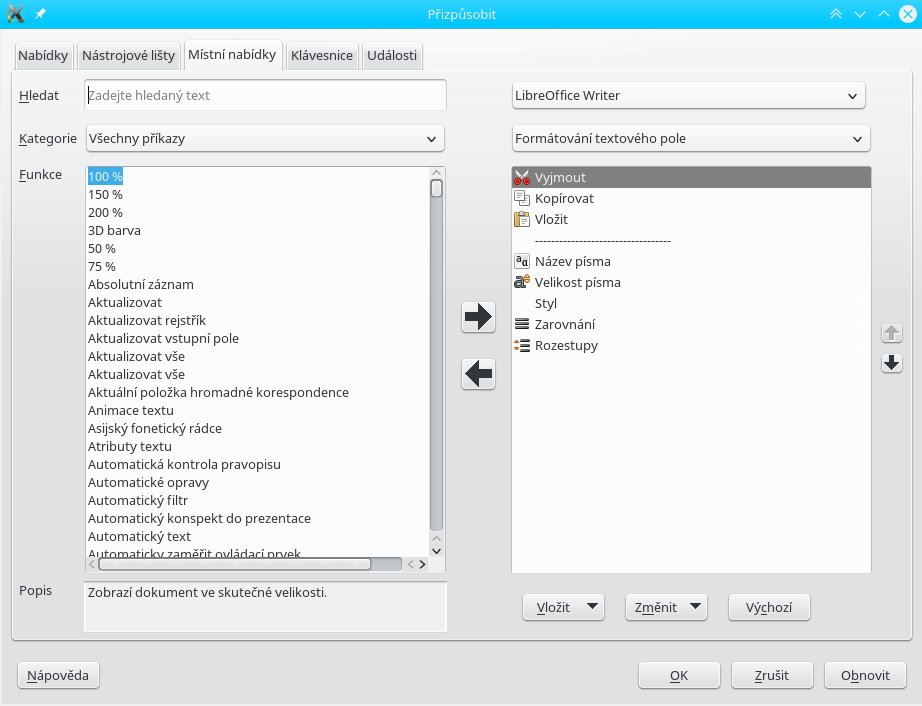The height and width of the screenshot is (706, 922).
Task: Remove item with left arrow button
Action: (478, 373)
